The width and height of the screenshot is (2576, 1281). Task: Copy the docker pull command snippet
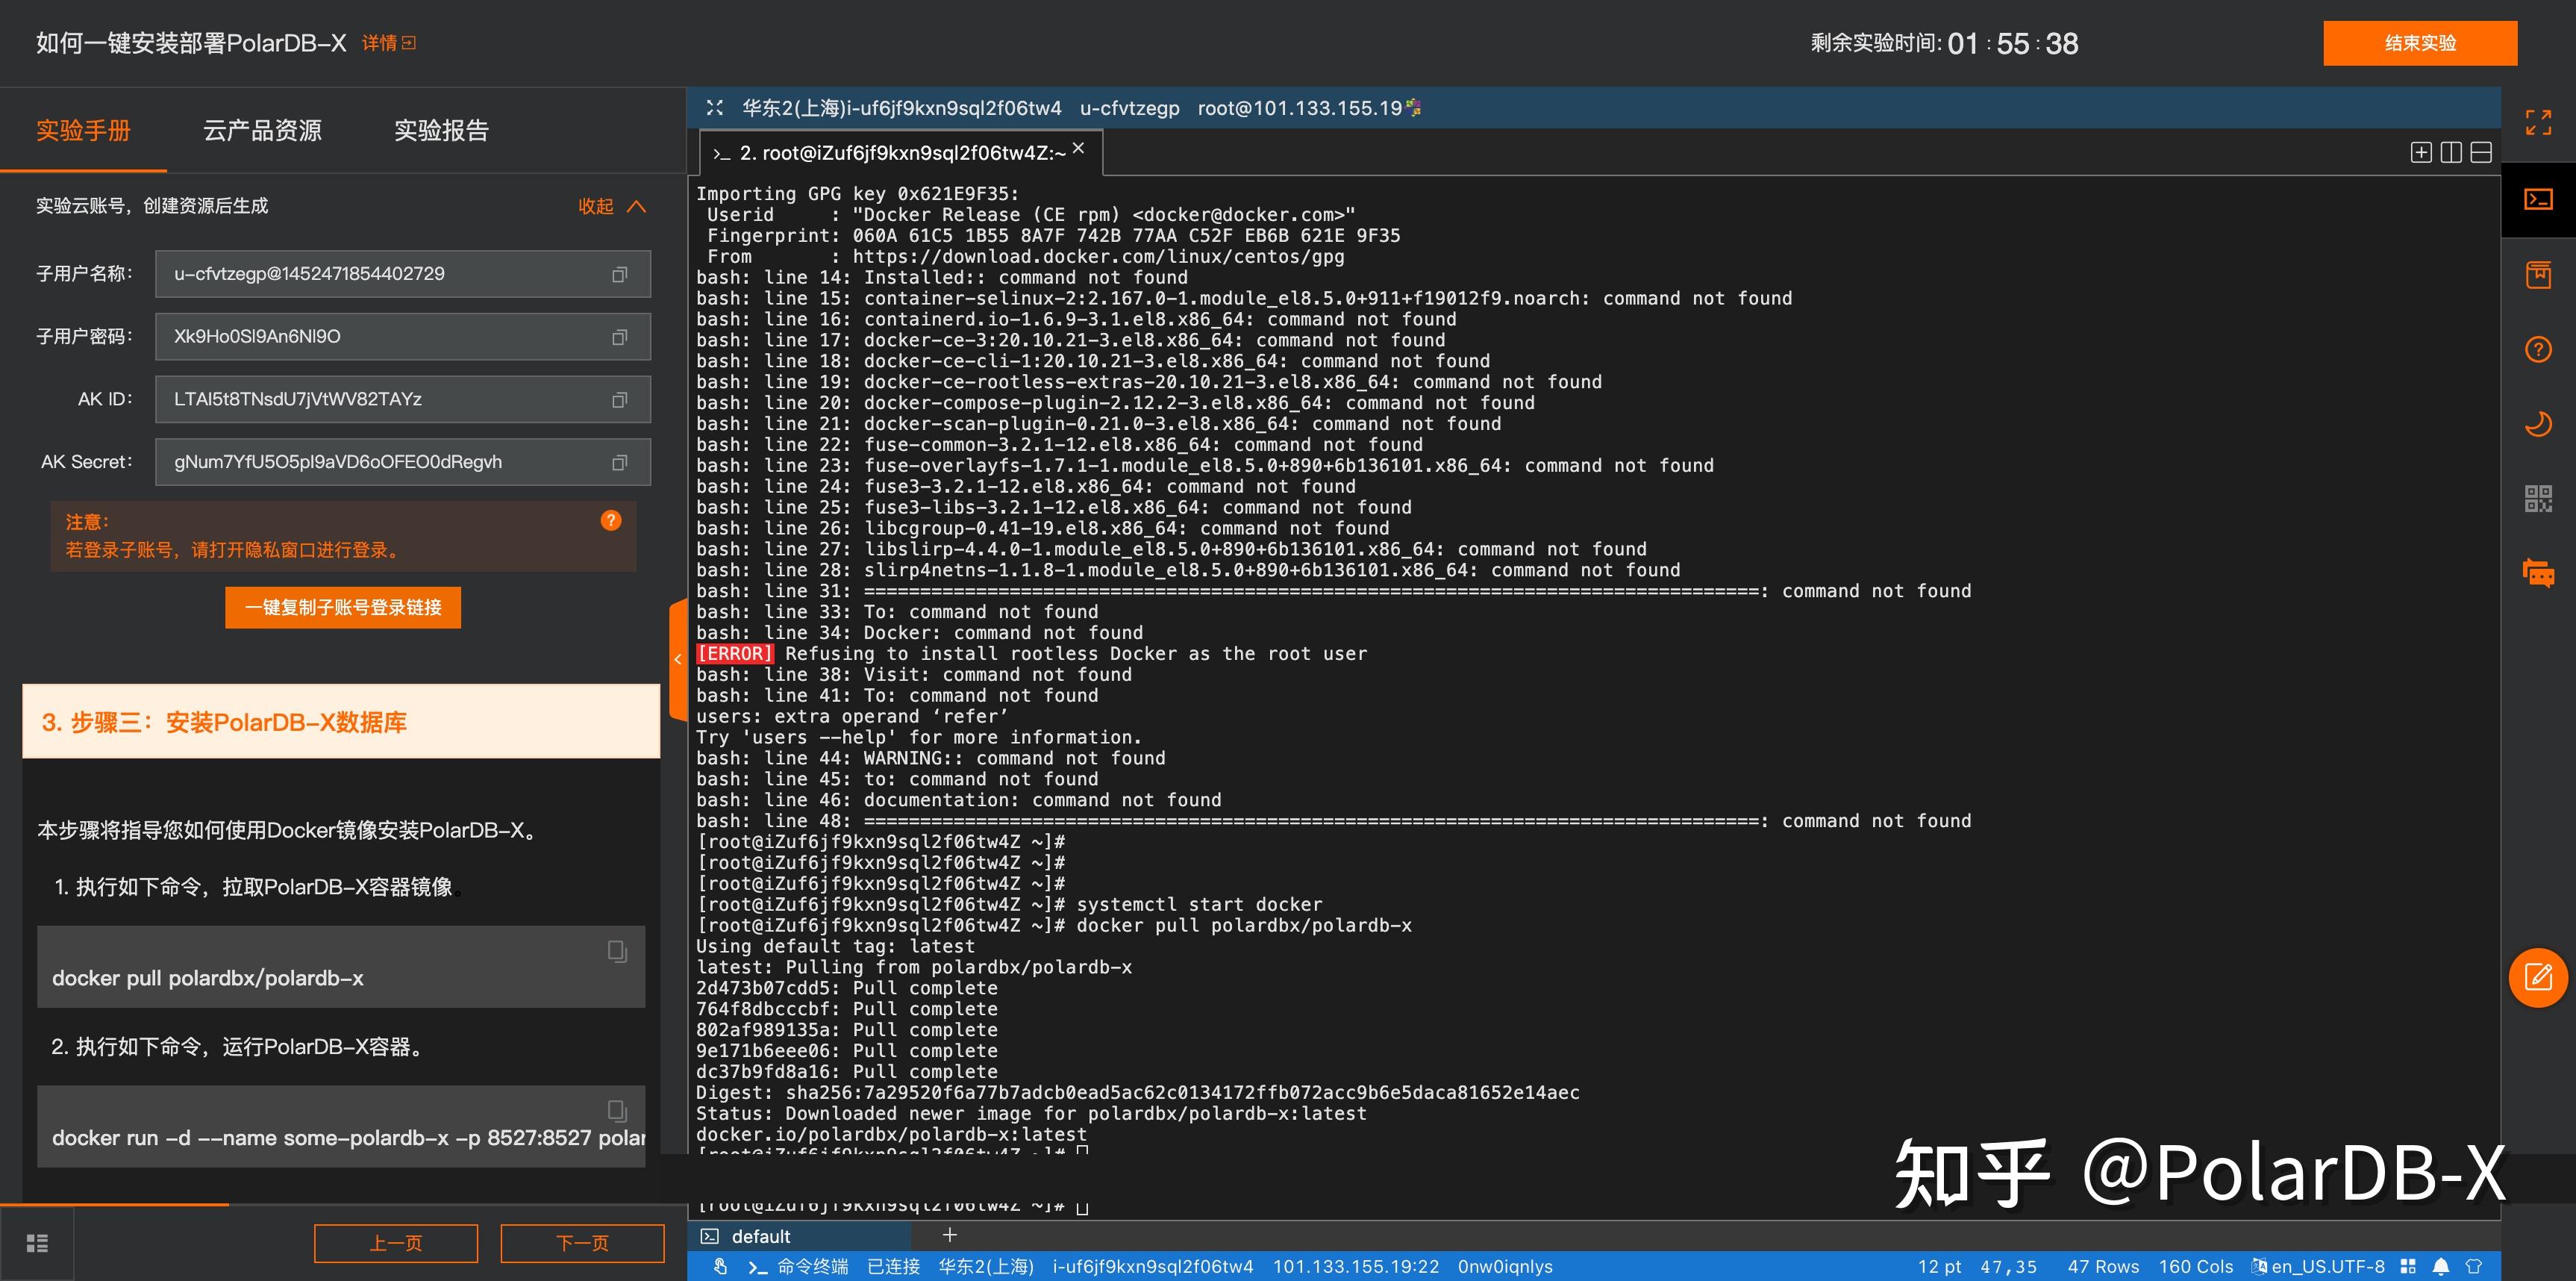tap(617, 951)
